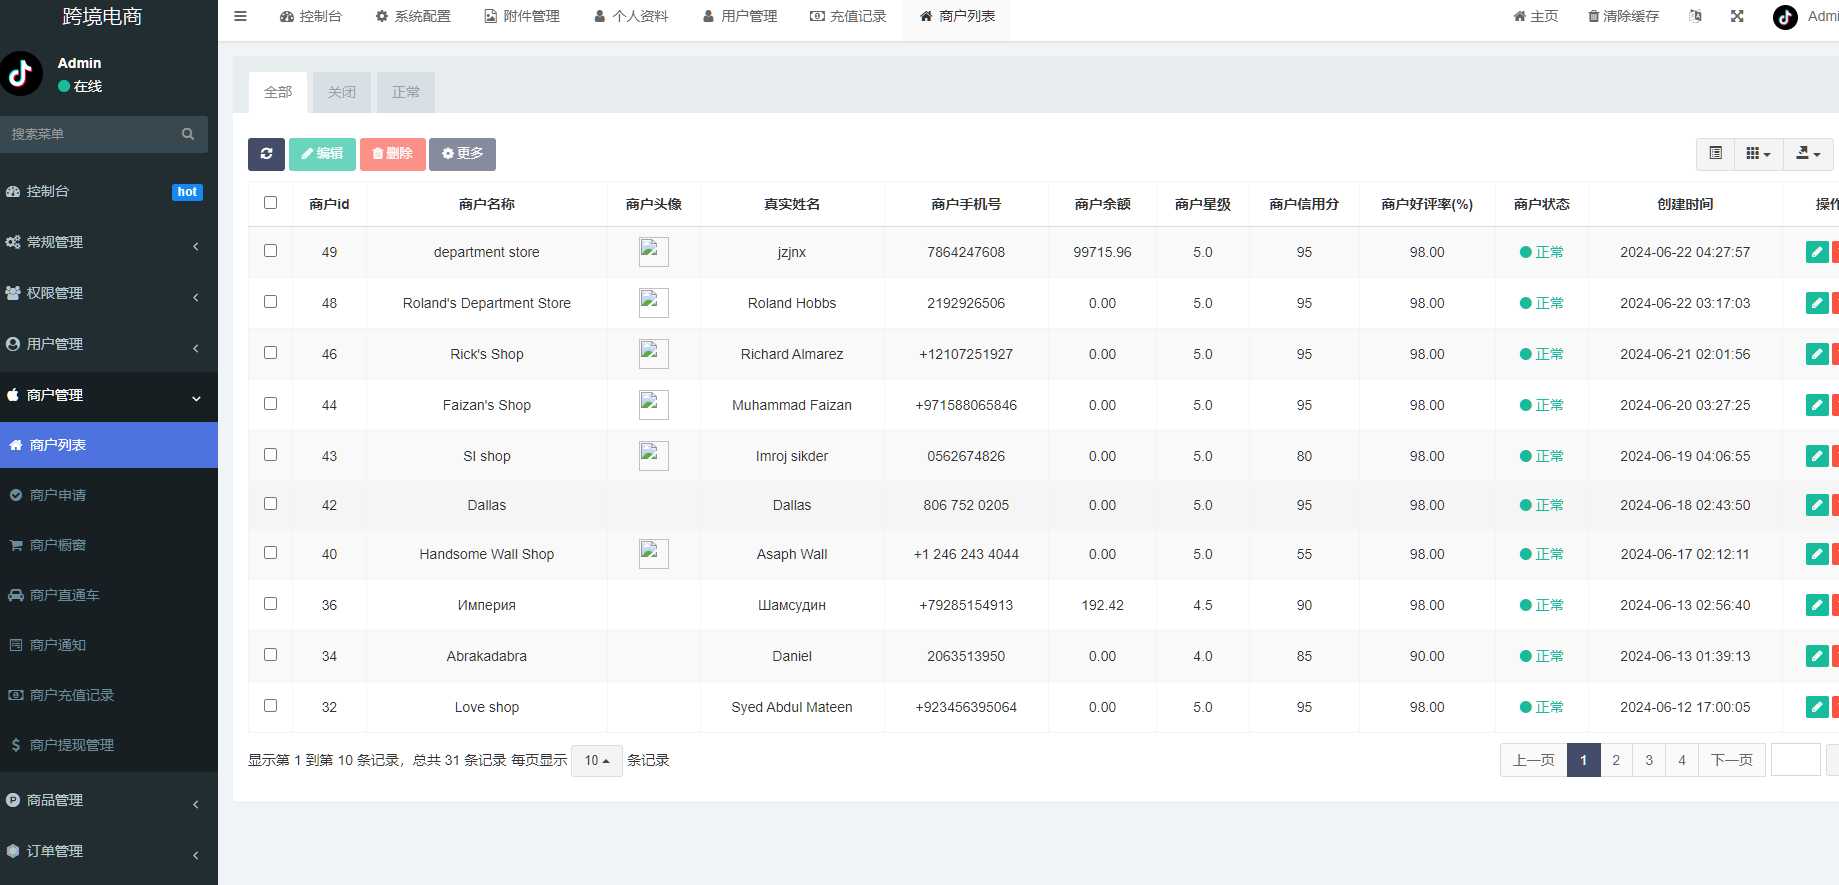Image resolution: width=1839 pixels, height=885 pixels.
Task: Open 商户充值记录 in sidebar
Action: pos(109,695)
